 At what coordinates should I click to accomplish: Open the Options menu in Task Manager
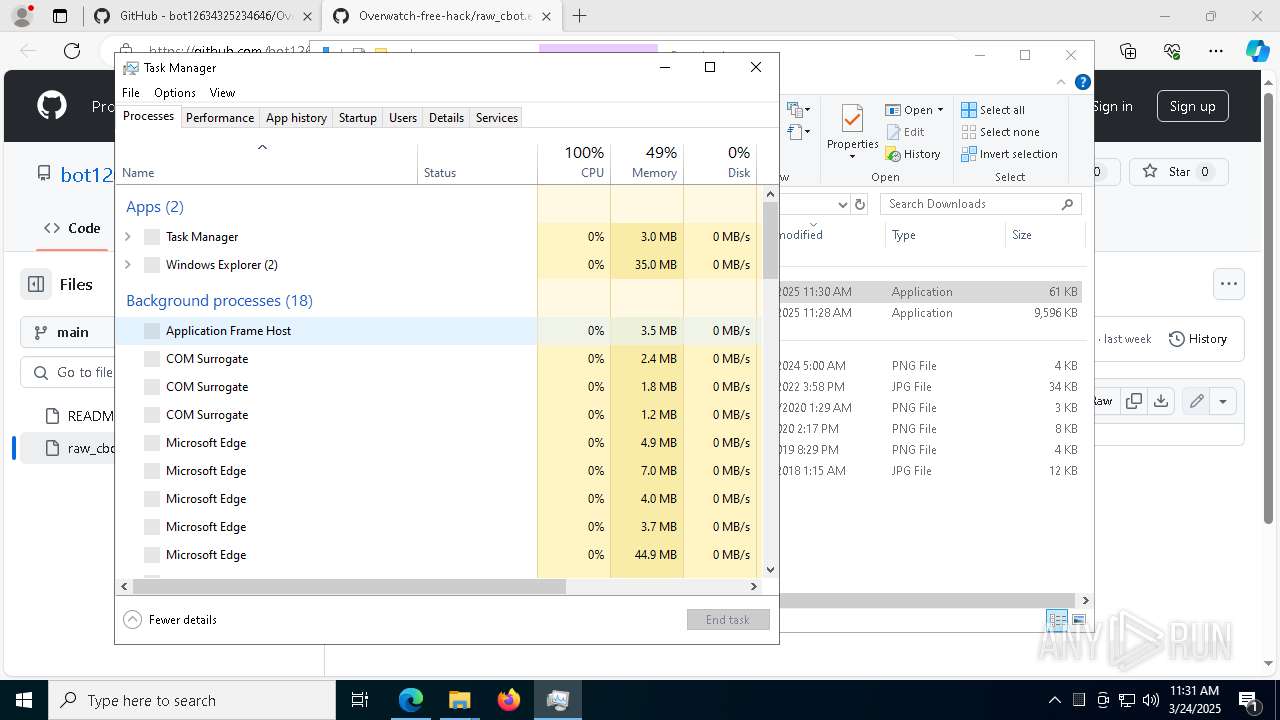pos(175,92)
